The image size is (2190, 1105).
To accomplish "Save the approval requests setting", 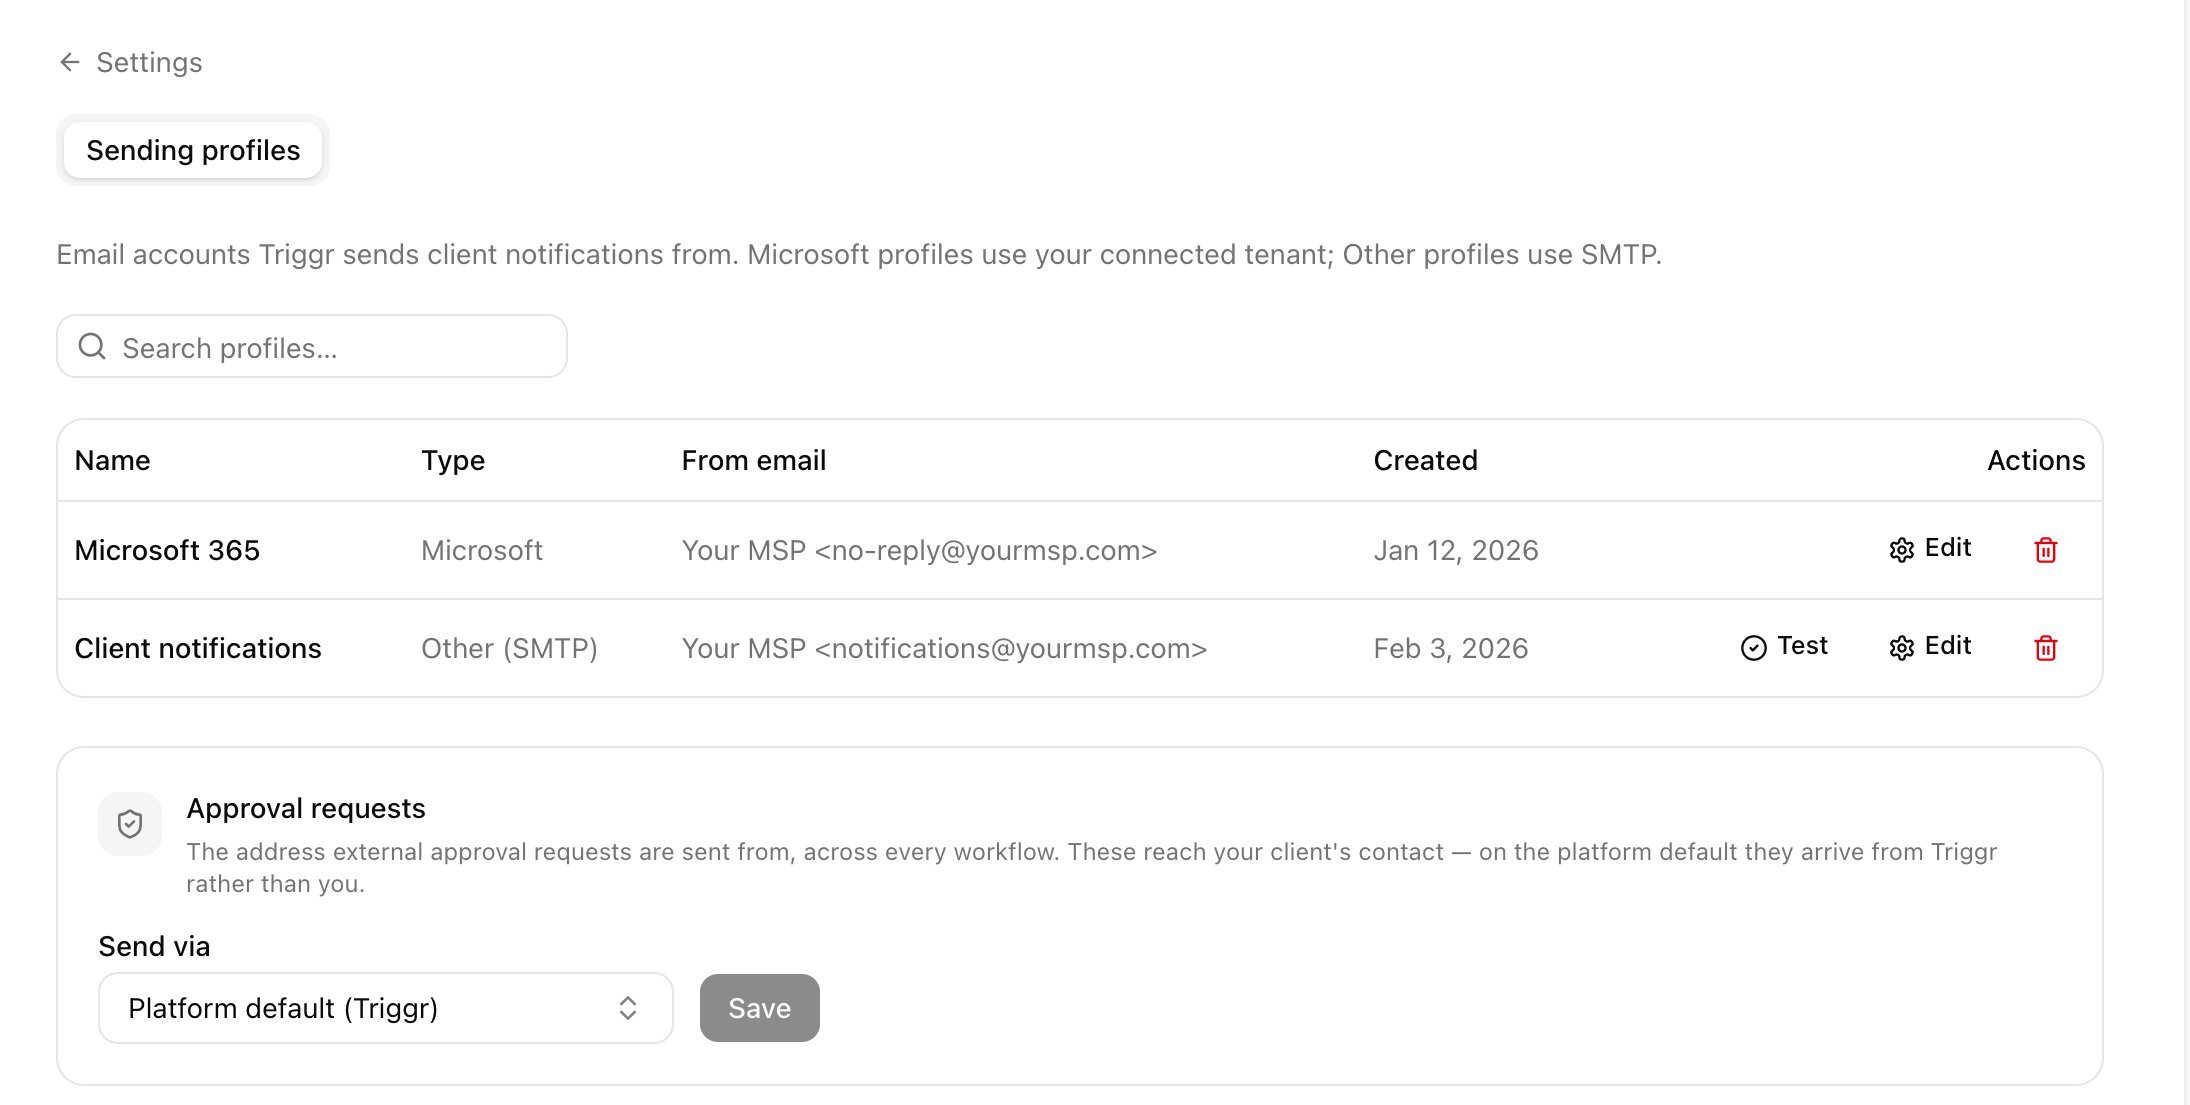I will click(760, 1008).
